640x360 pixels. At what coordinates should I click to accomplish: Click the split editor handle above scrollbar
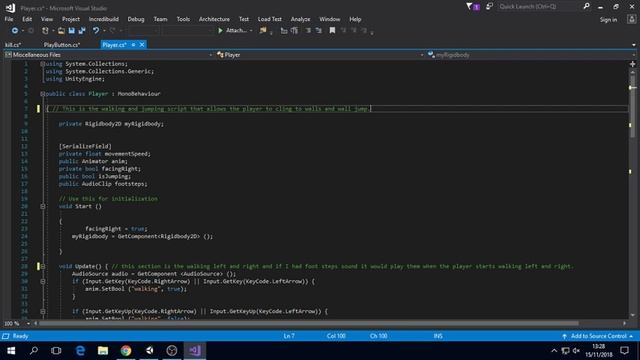coord(633,64)
